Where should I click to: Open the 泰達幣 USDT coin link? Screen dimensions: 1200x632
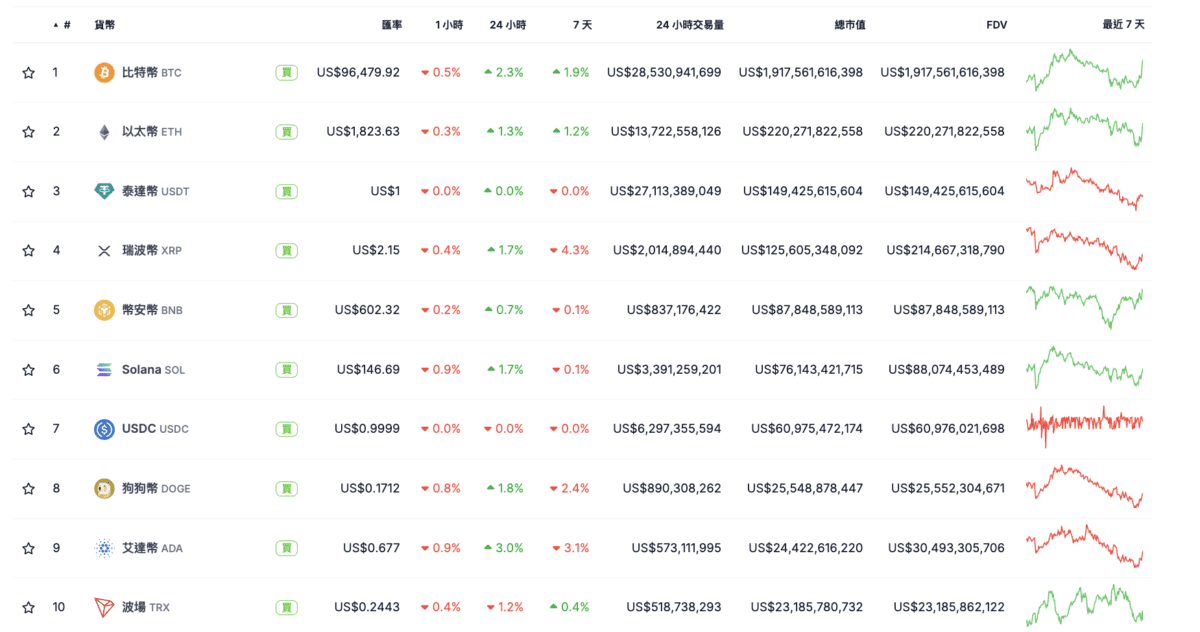155,191
